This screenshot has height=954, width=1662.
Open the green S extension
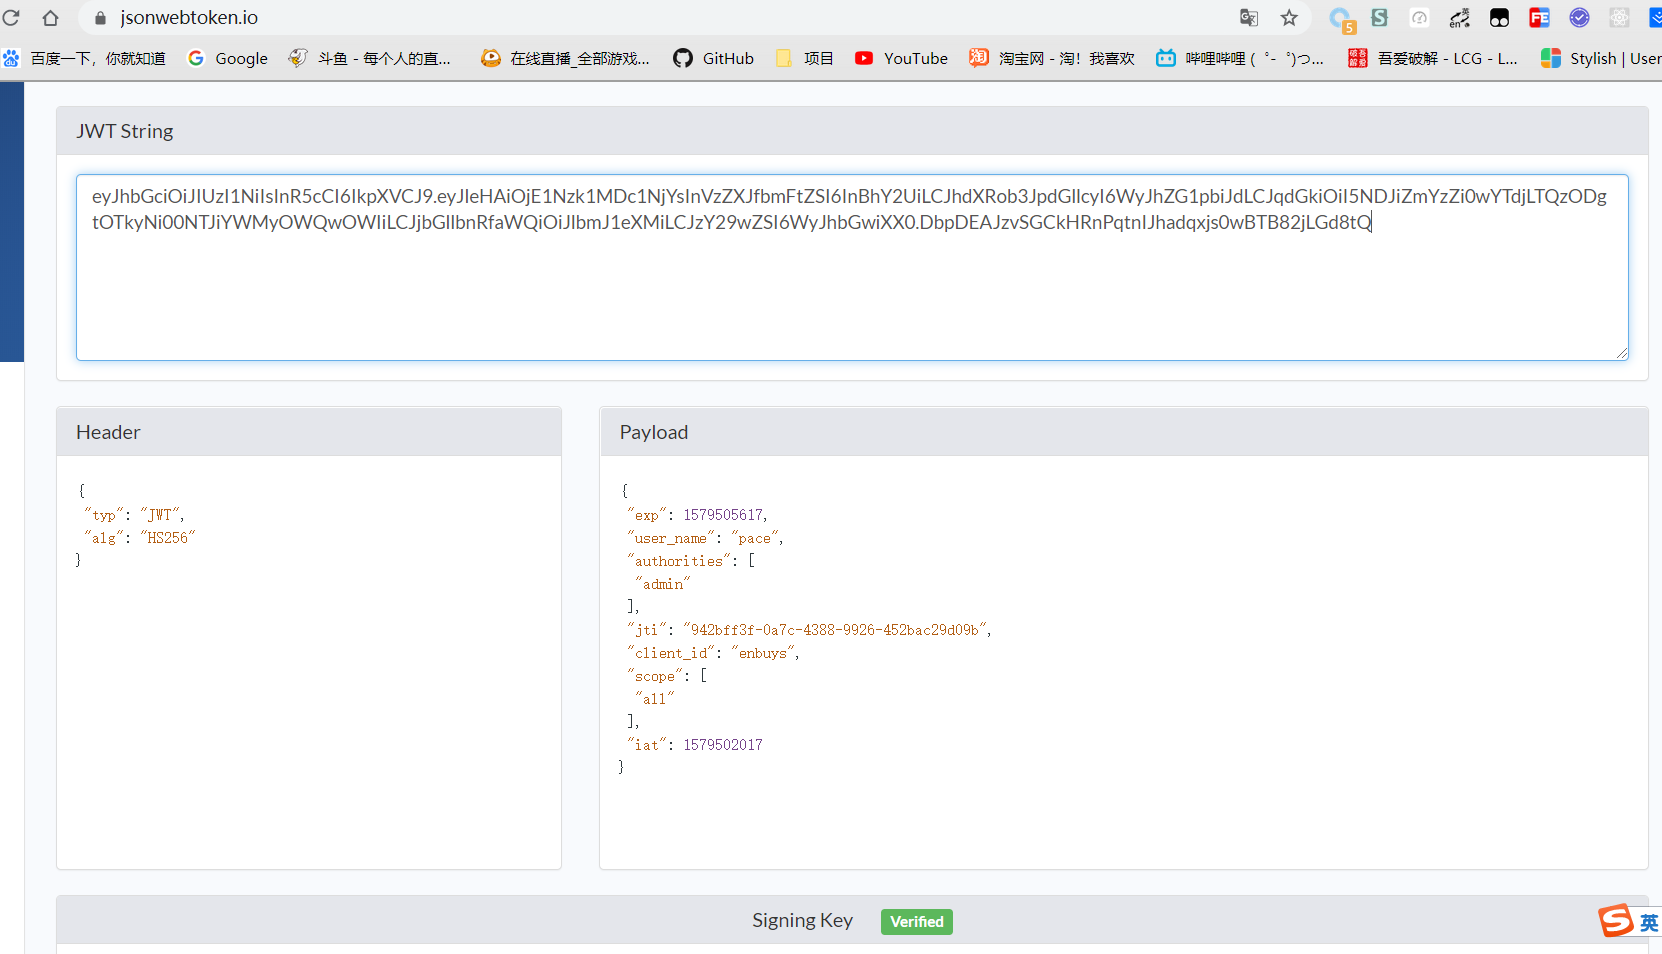click(x=1380, y=17)
